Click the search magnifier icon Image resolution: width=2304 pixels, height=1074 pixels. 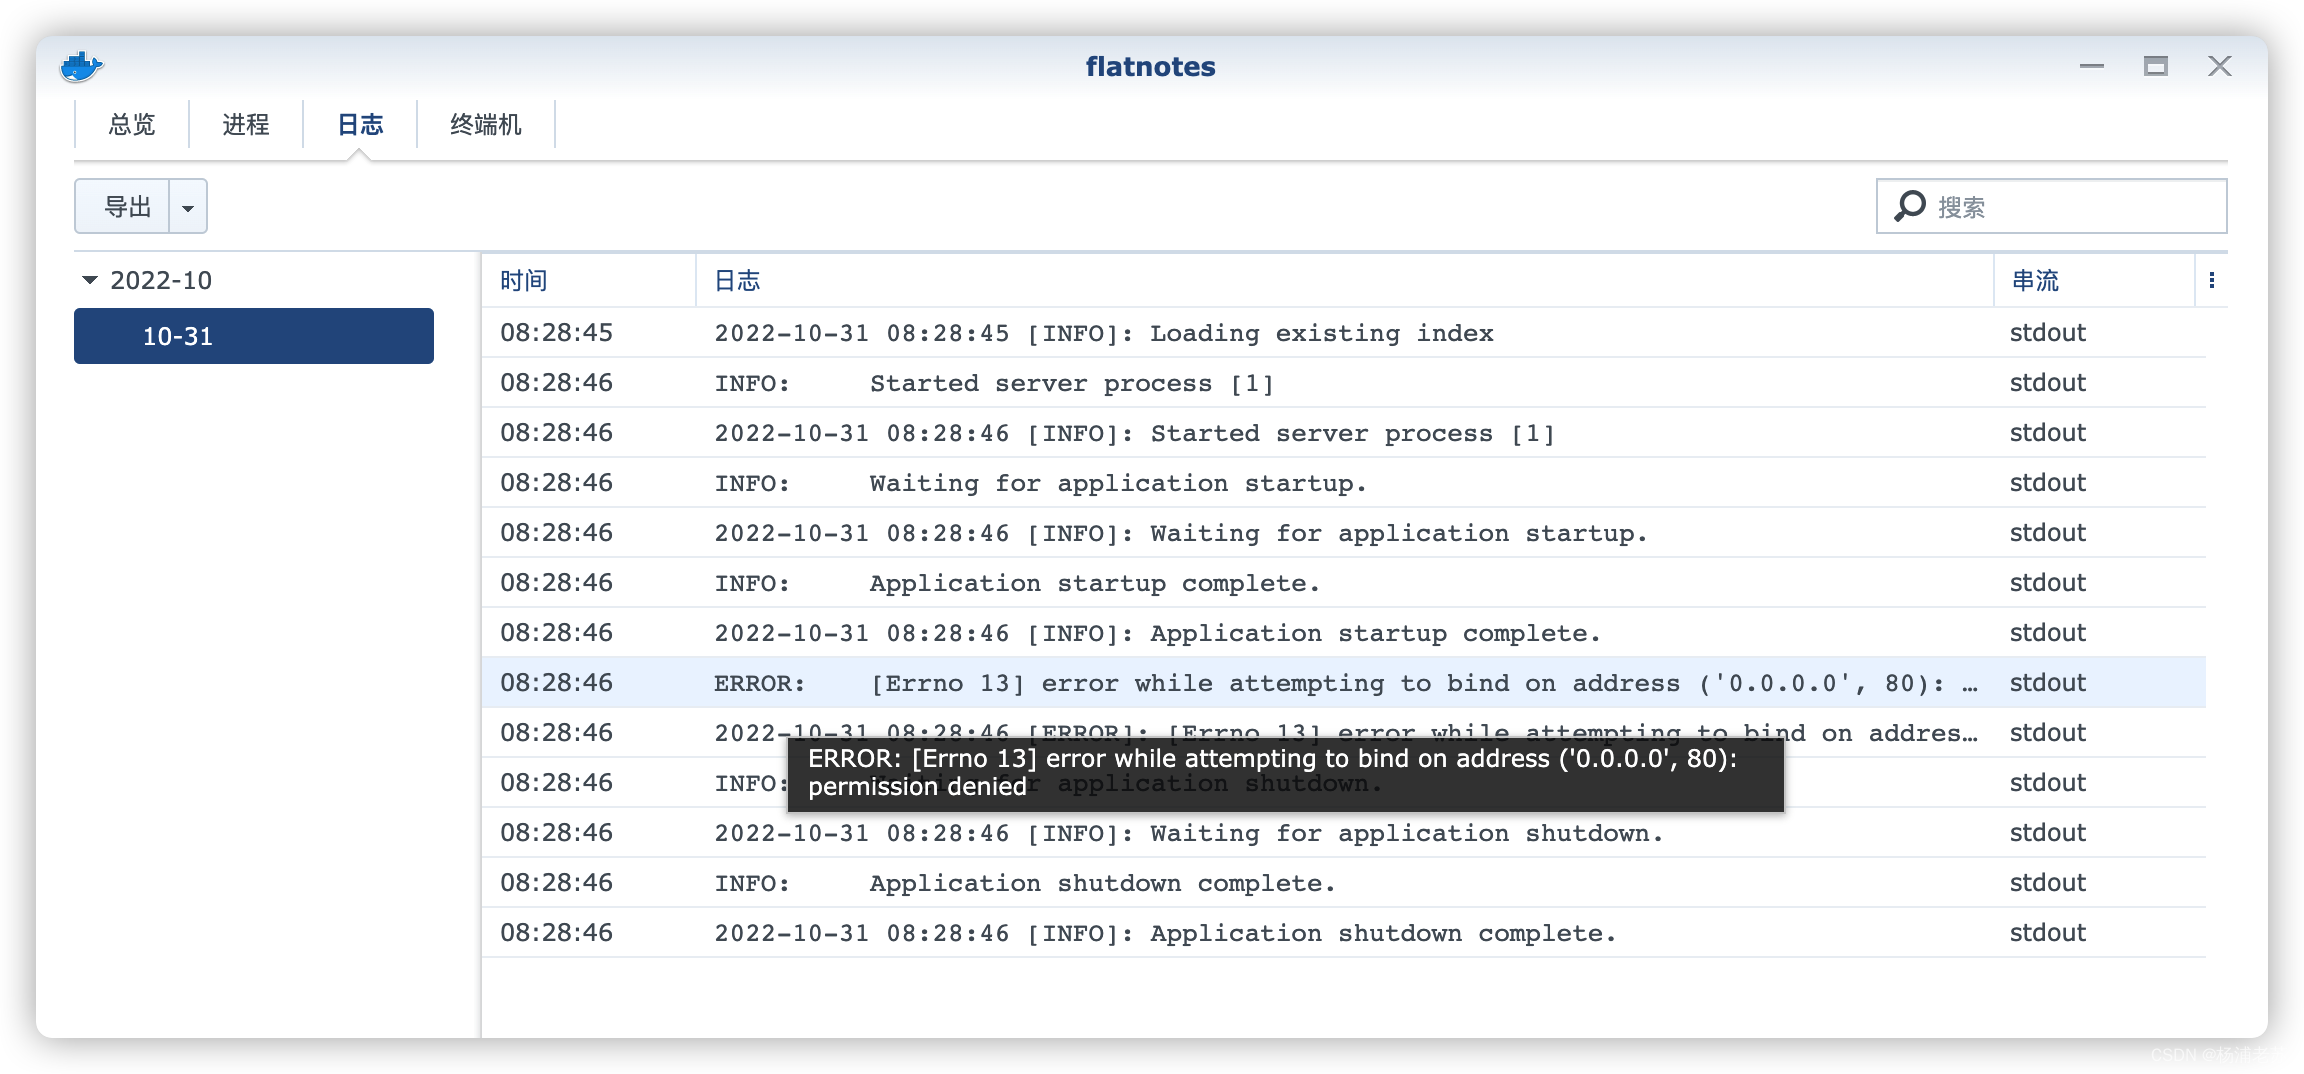[x=1909, y=206]
